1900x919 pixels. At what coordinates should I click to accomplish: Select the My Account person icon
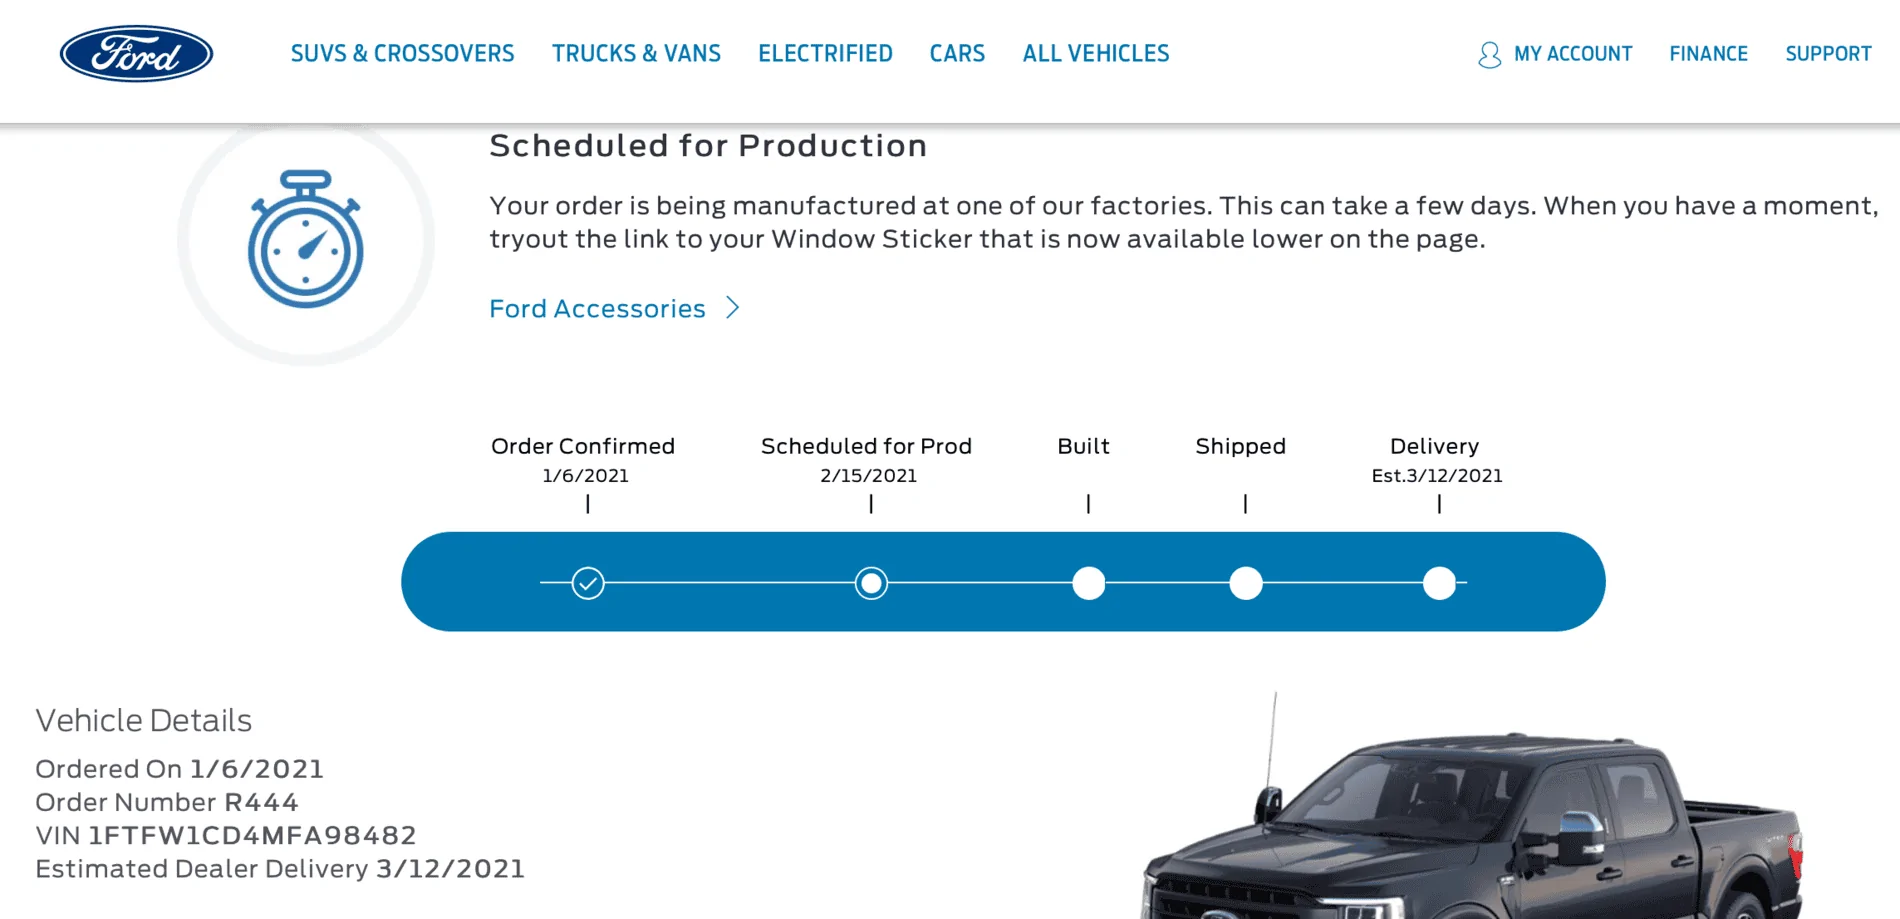1487,55
